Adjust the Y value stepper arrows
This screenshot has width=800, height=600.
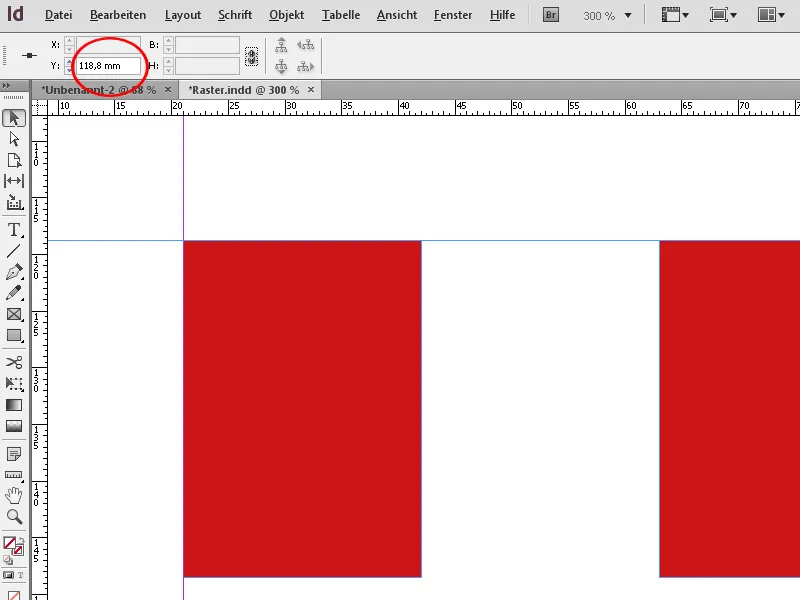pos(69,66)
